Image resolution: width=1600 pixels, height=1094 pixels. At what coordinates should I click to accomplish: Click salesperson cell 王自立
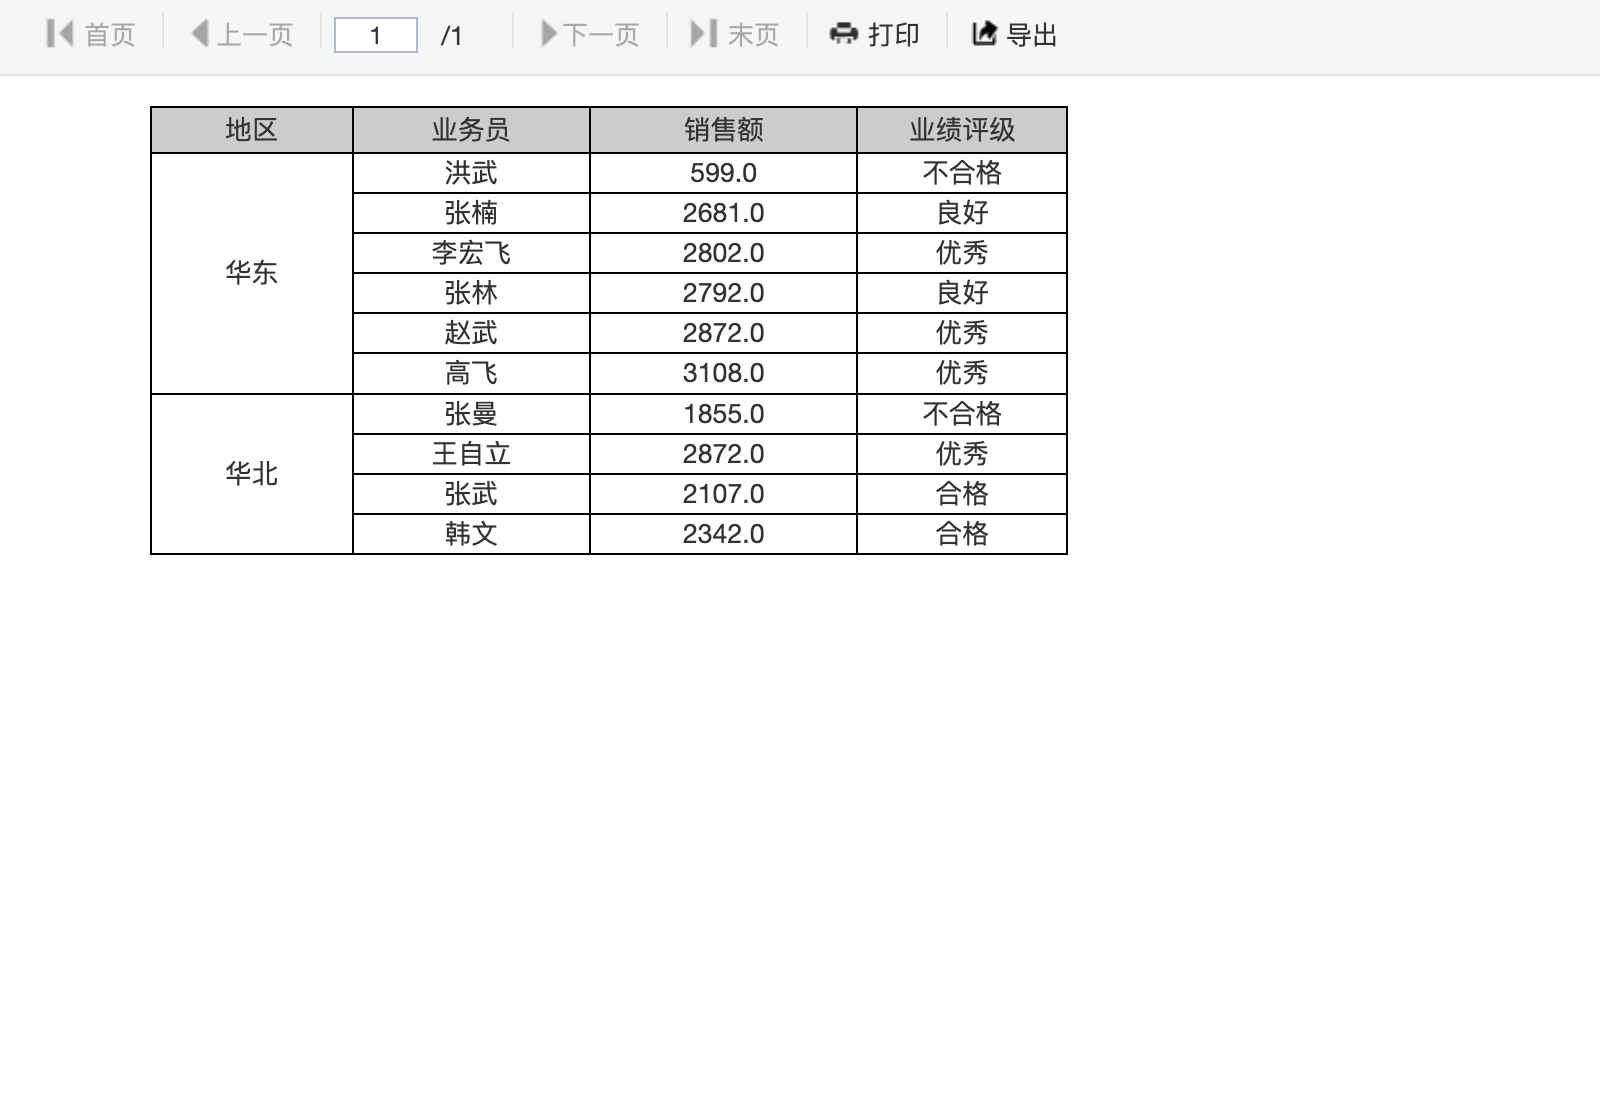[471, 454]
